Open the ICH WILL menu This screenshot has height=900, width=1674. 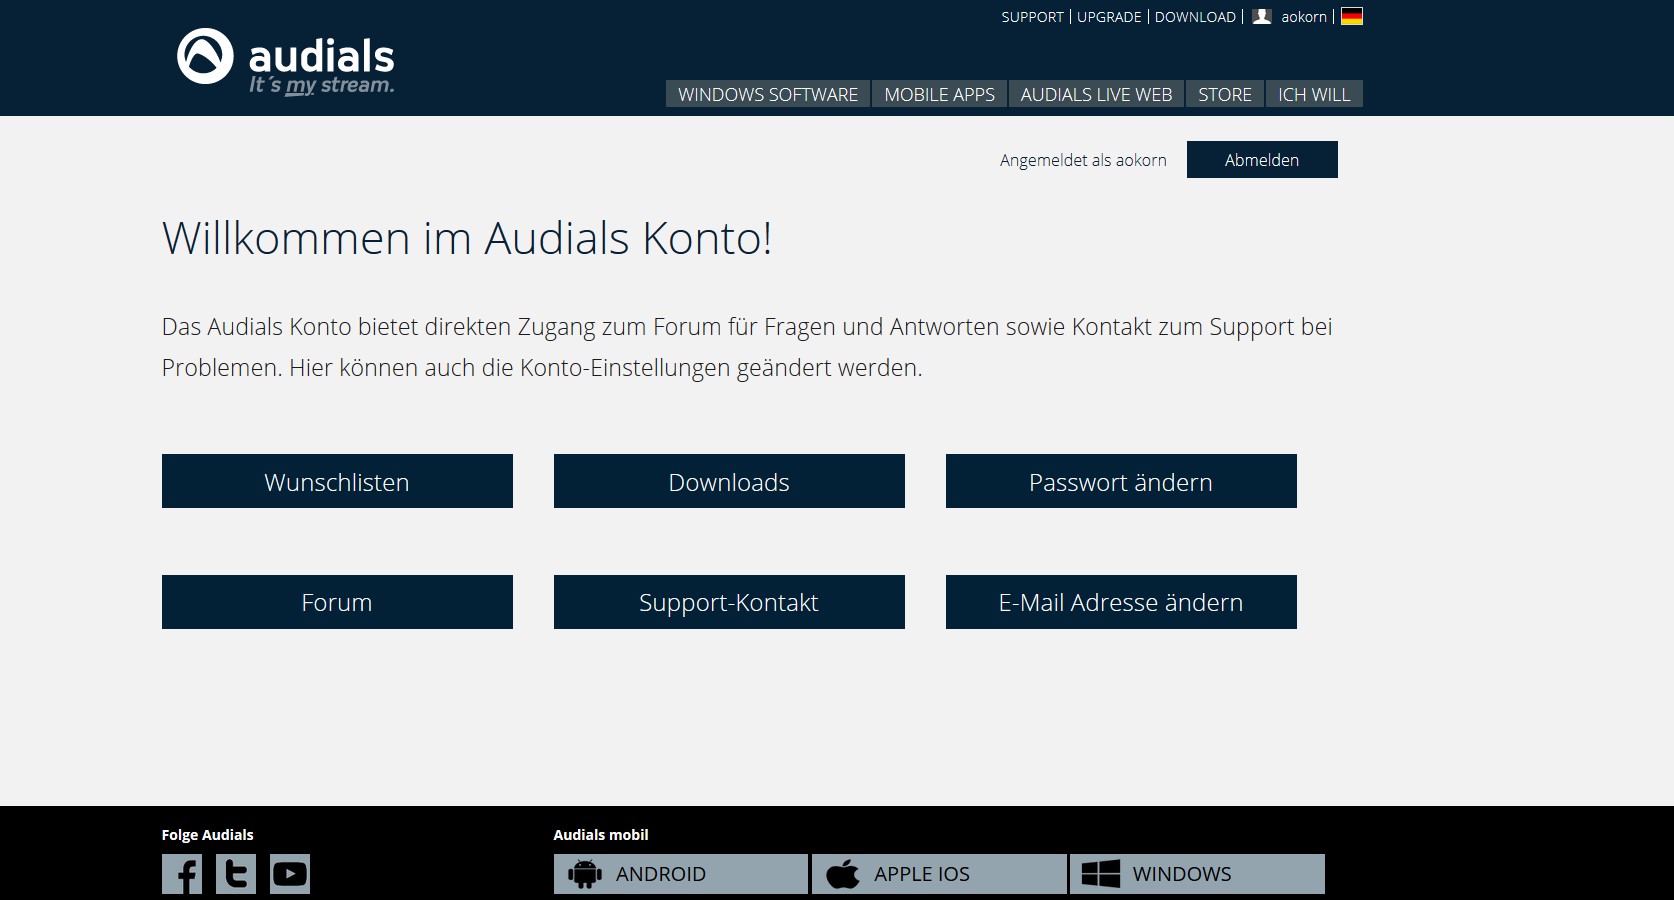(x=1314, y=94)
